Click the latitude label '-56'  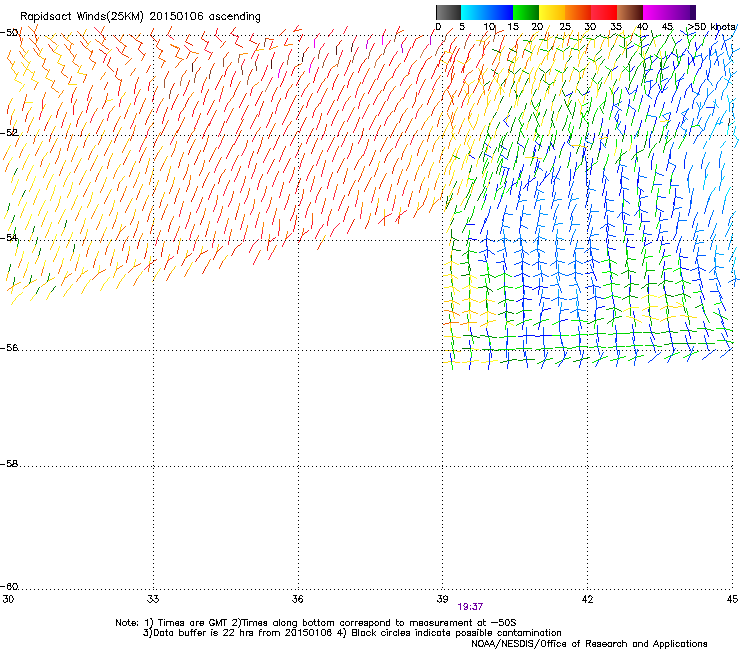(9, 347)
